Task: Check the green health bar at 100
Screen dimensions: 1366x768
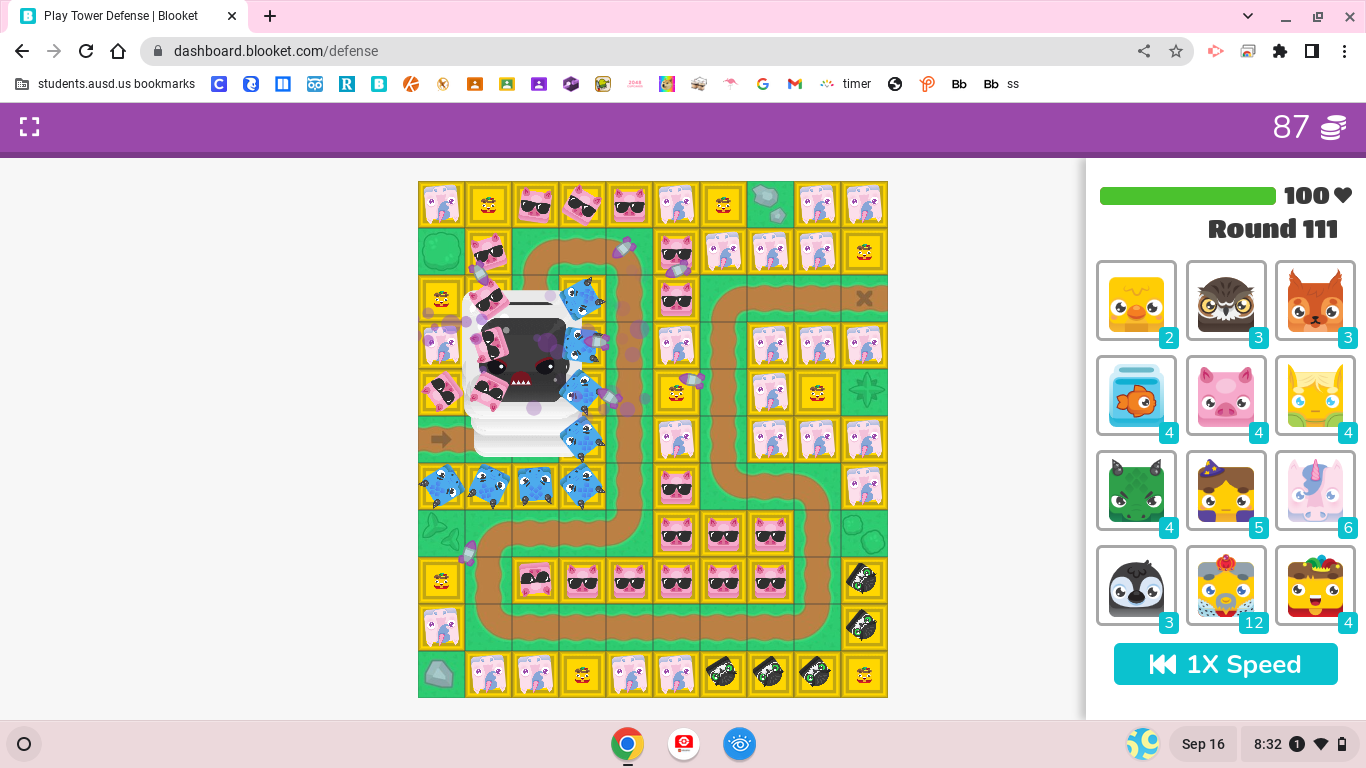Action: tap(1186, 195)
